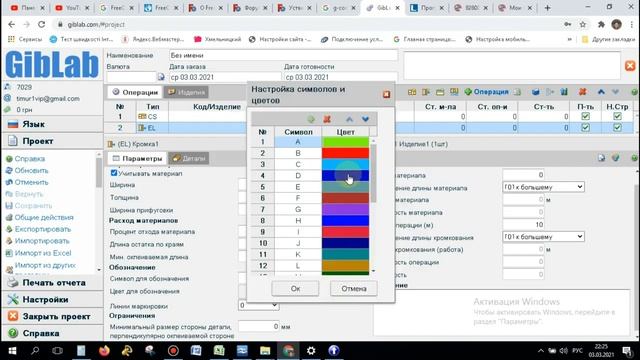
Task: Open the Линии маркировки dropdown
Action: (258, 305)
